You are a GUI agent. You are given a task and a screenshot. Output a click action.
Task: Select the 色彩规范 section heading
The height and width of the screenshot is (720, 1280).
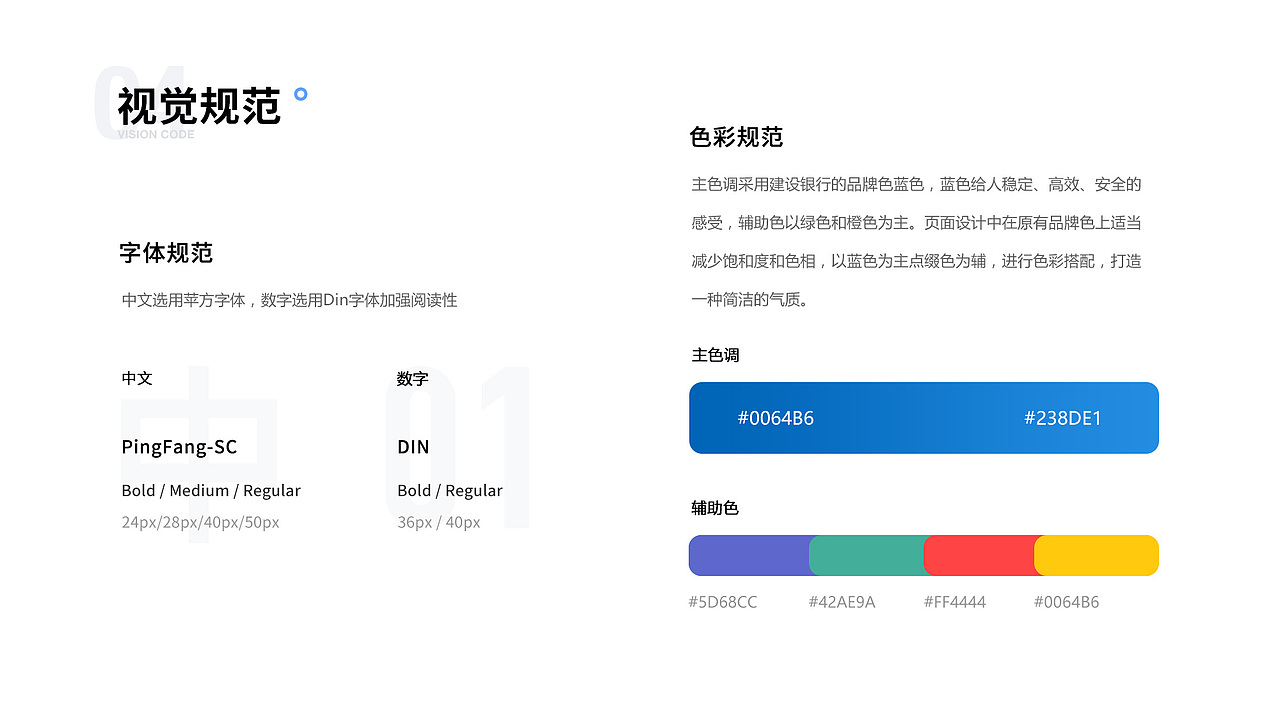pyautogui.click(x=735, y=138)
